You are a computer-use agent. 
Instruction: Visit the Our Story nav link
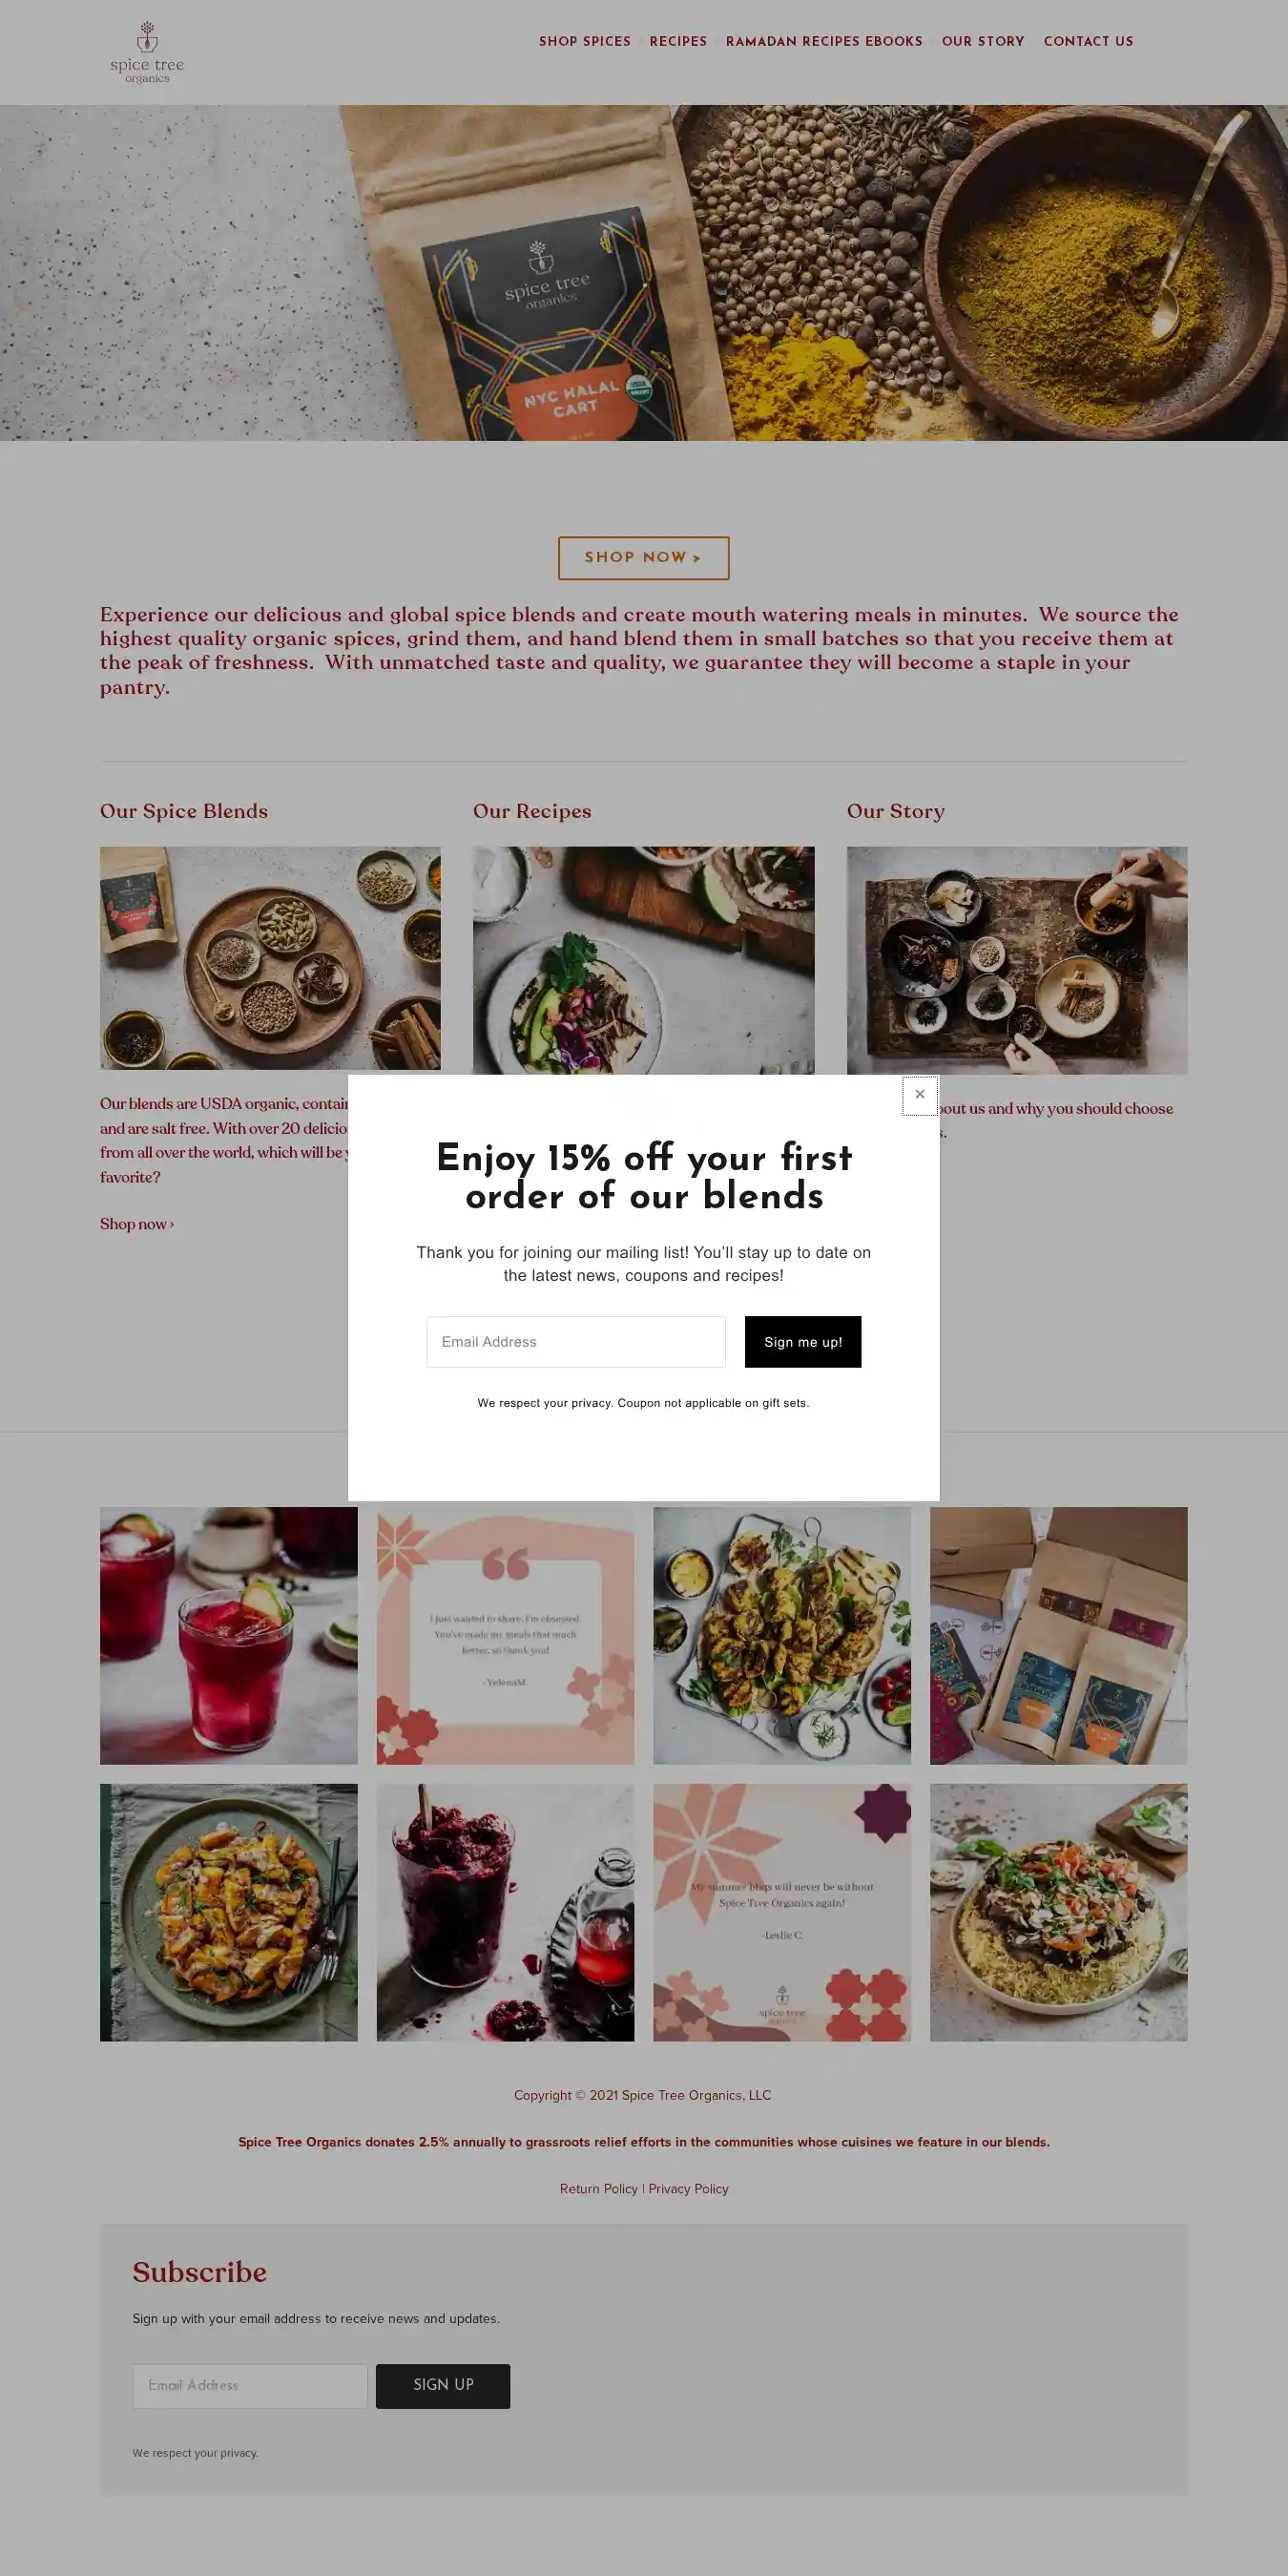tap(983, 42)
